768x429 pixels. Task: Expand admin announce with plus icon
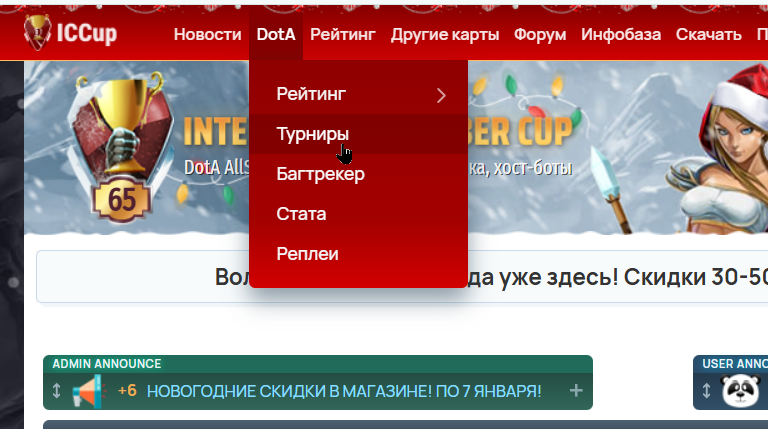[576, 390]
